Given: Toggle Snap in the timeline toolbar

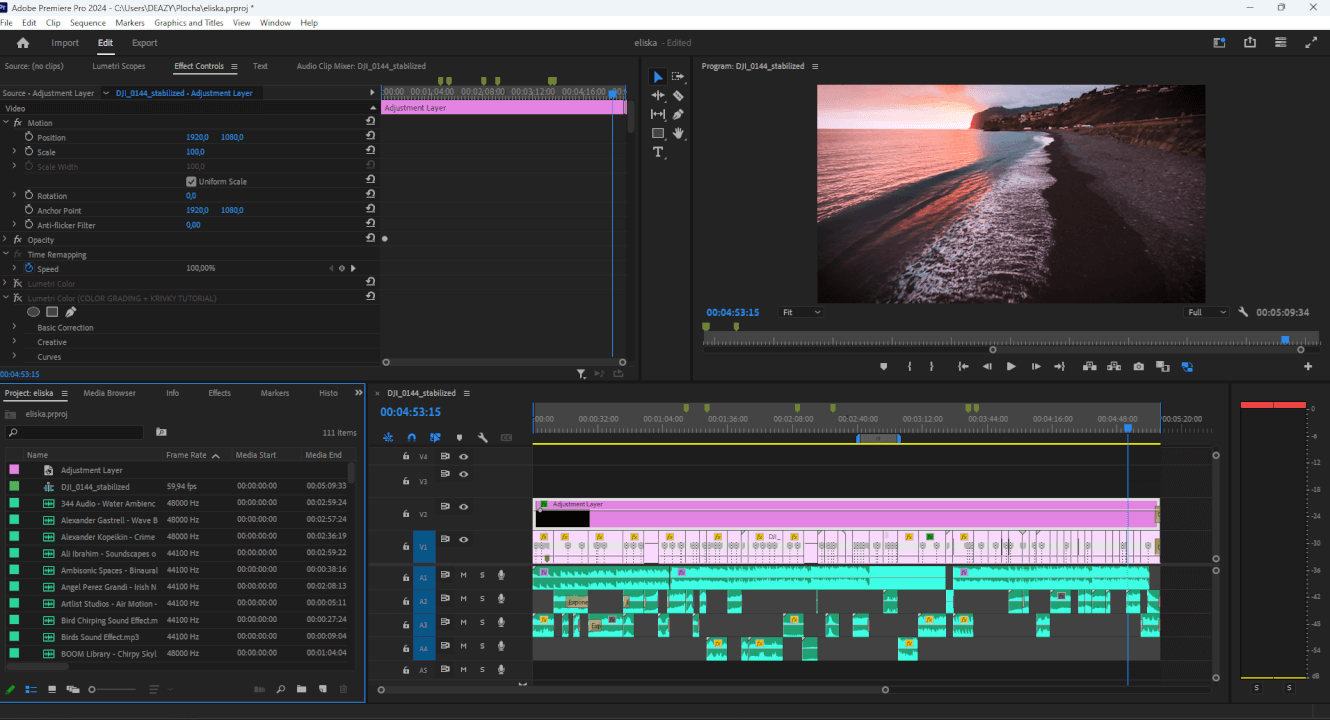Looking at the screenshot, I should tap(412, 437).
